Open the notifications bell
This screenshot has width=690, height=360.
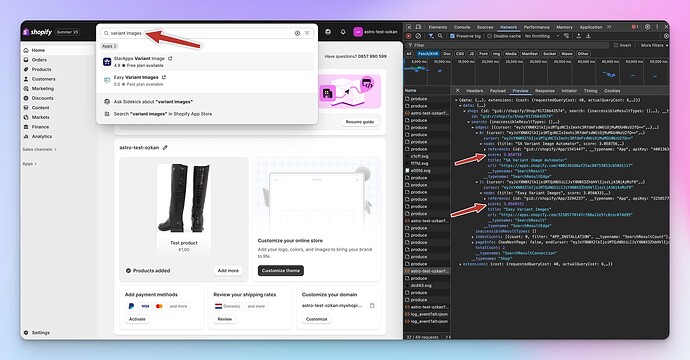click(x=343, y=32)
